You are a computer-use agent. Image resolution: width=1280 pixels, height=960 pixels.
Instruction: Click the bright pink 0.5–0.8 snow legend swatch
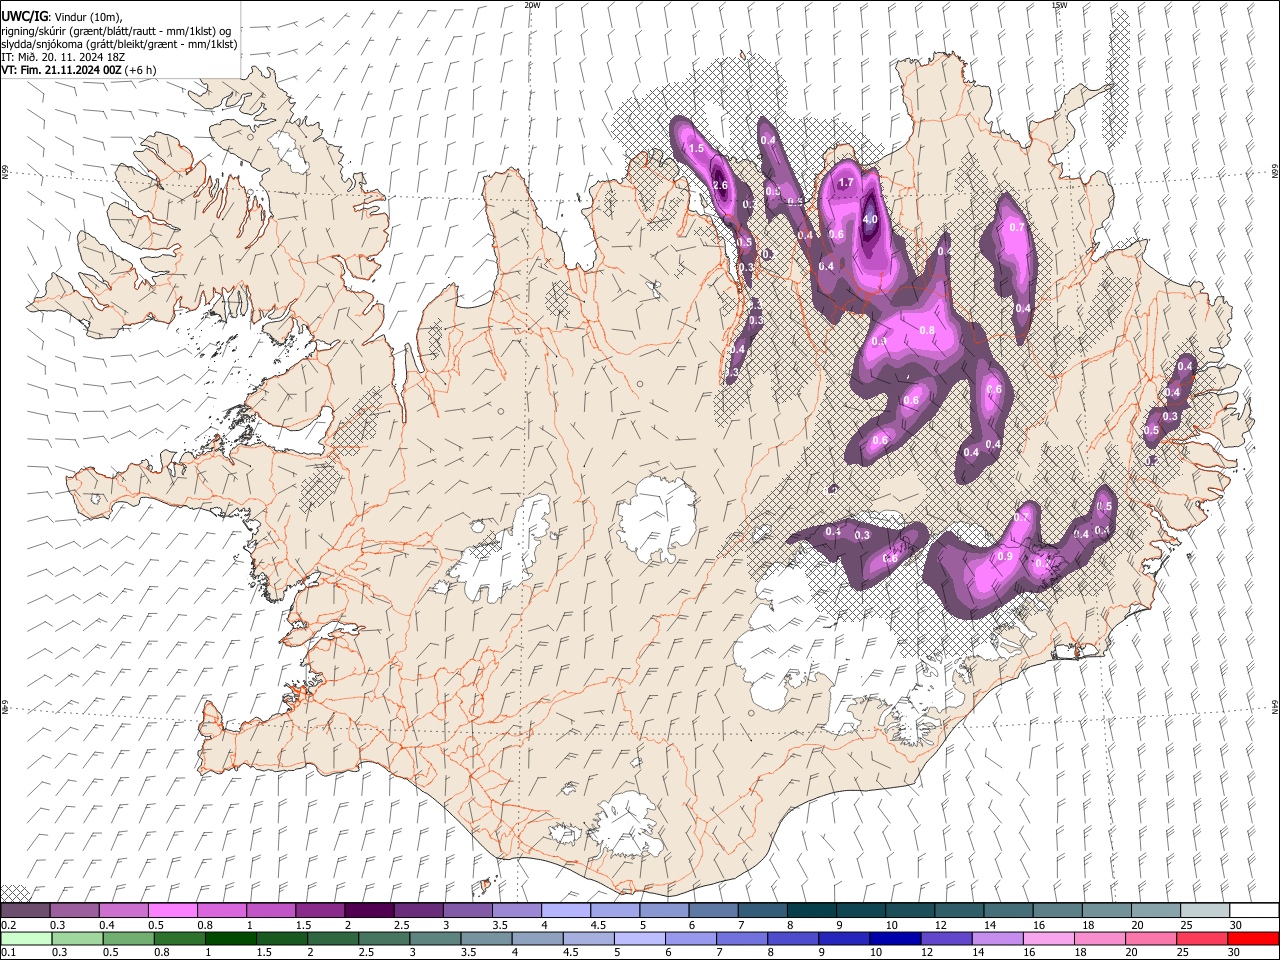172,910
